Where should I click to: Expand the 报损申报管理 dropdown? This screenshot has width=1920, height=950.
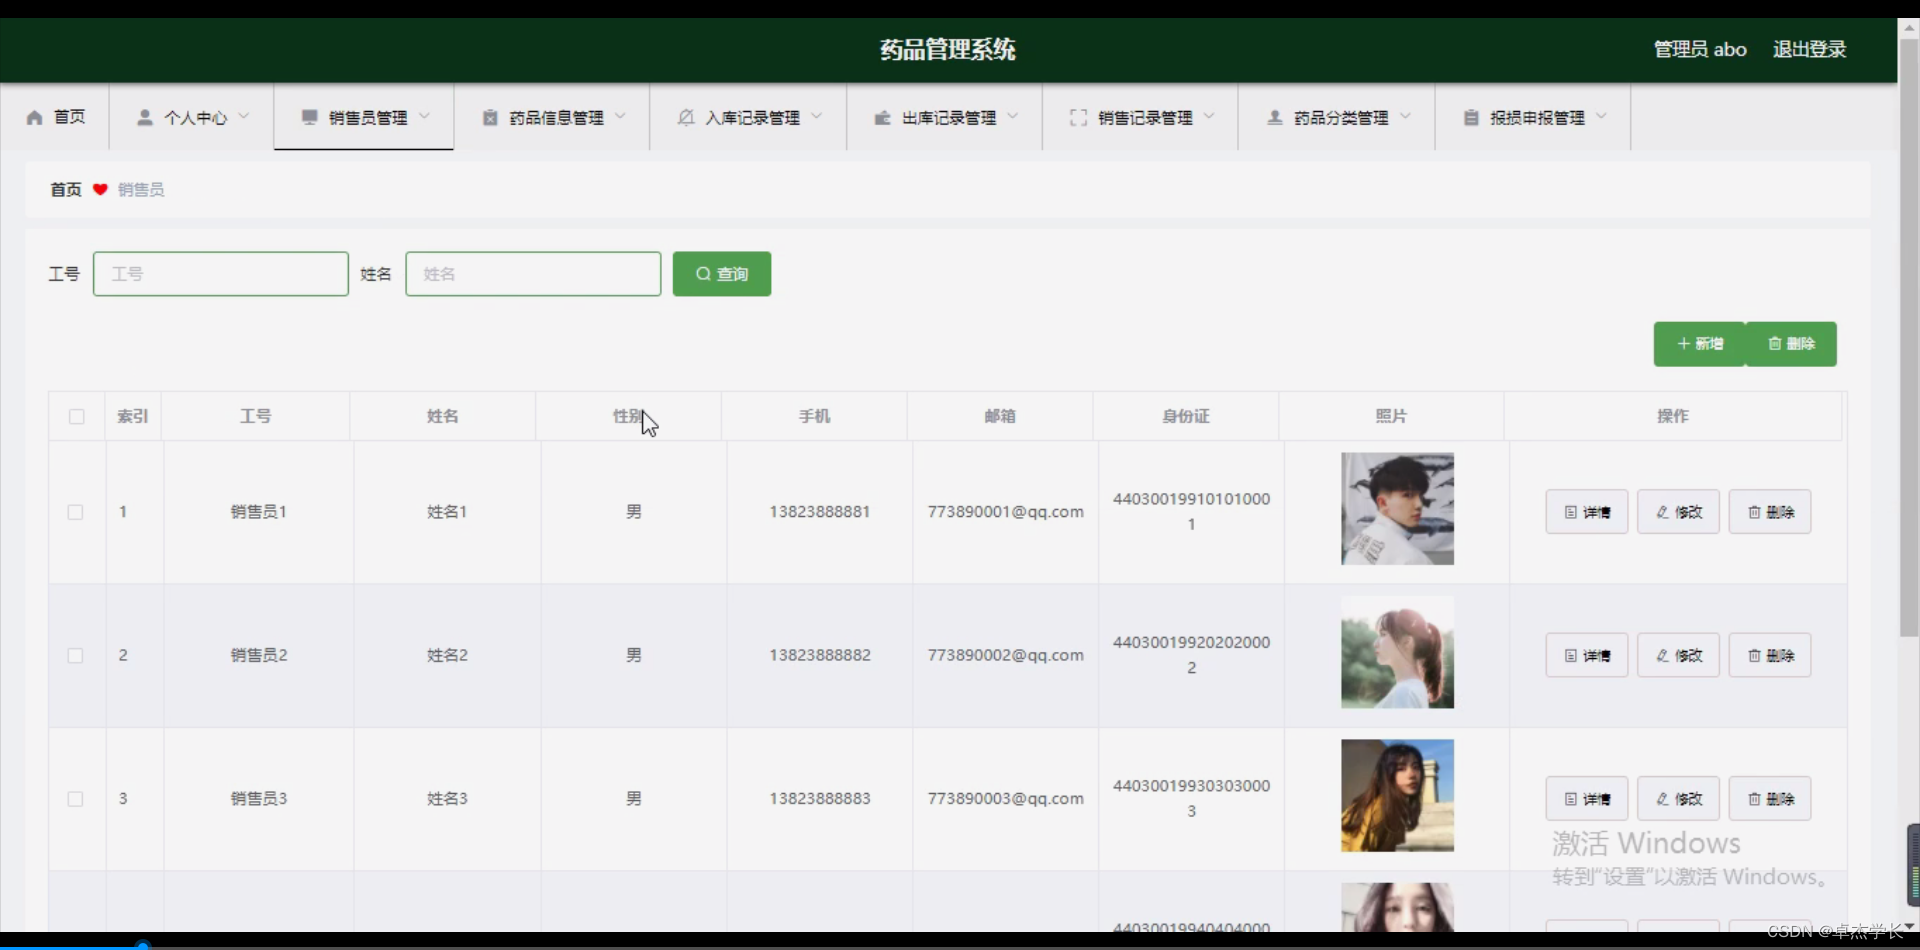[1602, 117]
